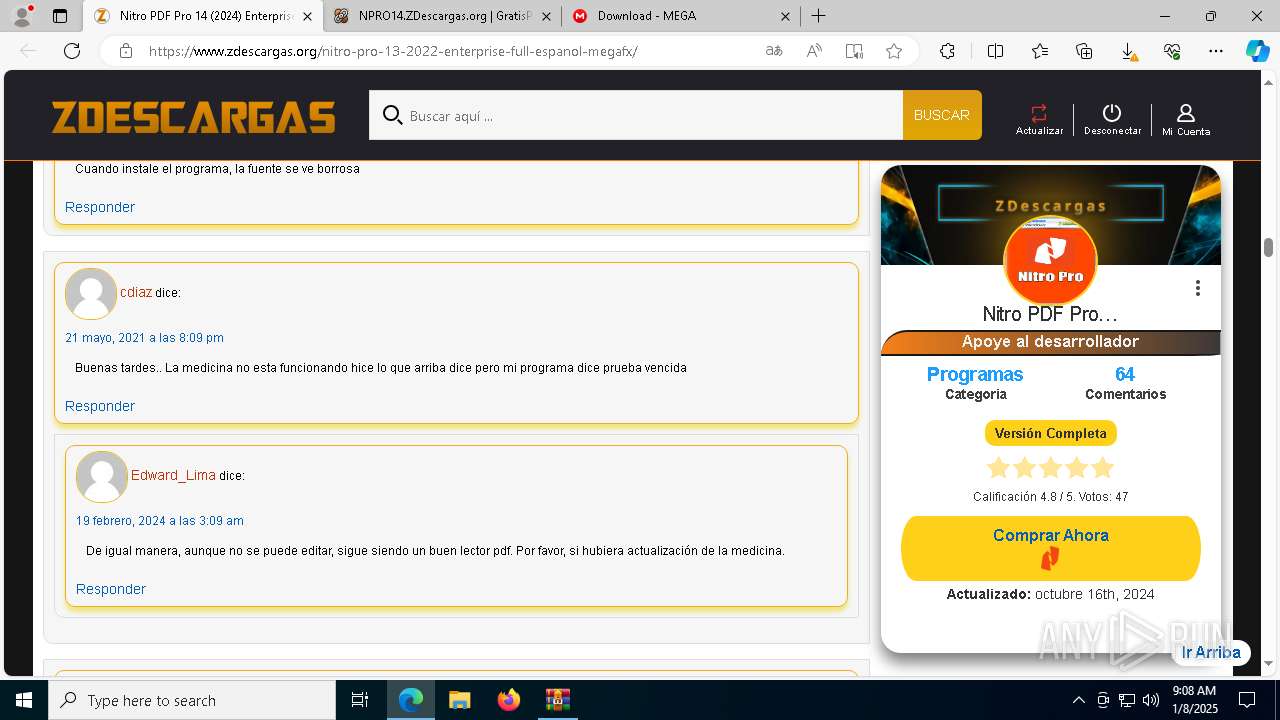Toggle split screen icon

pos(995,51)
